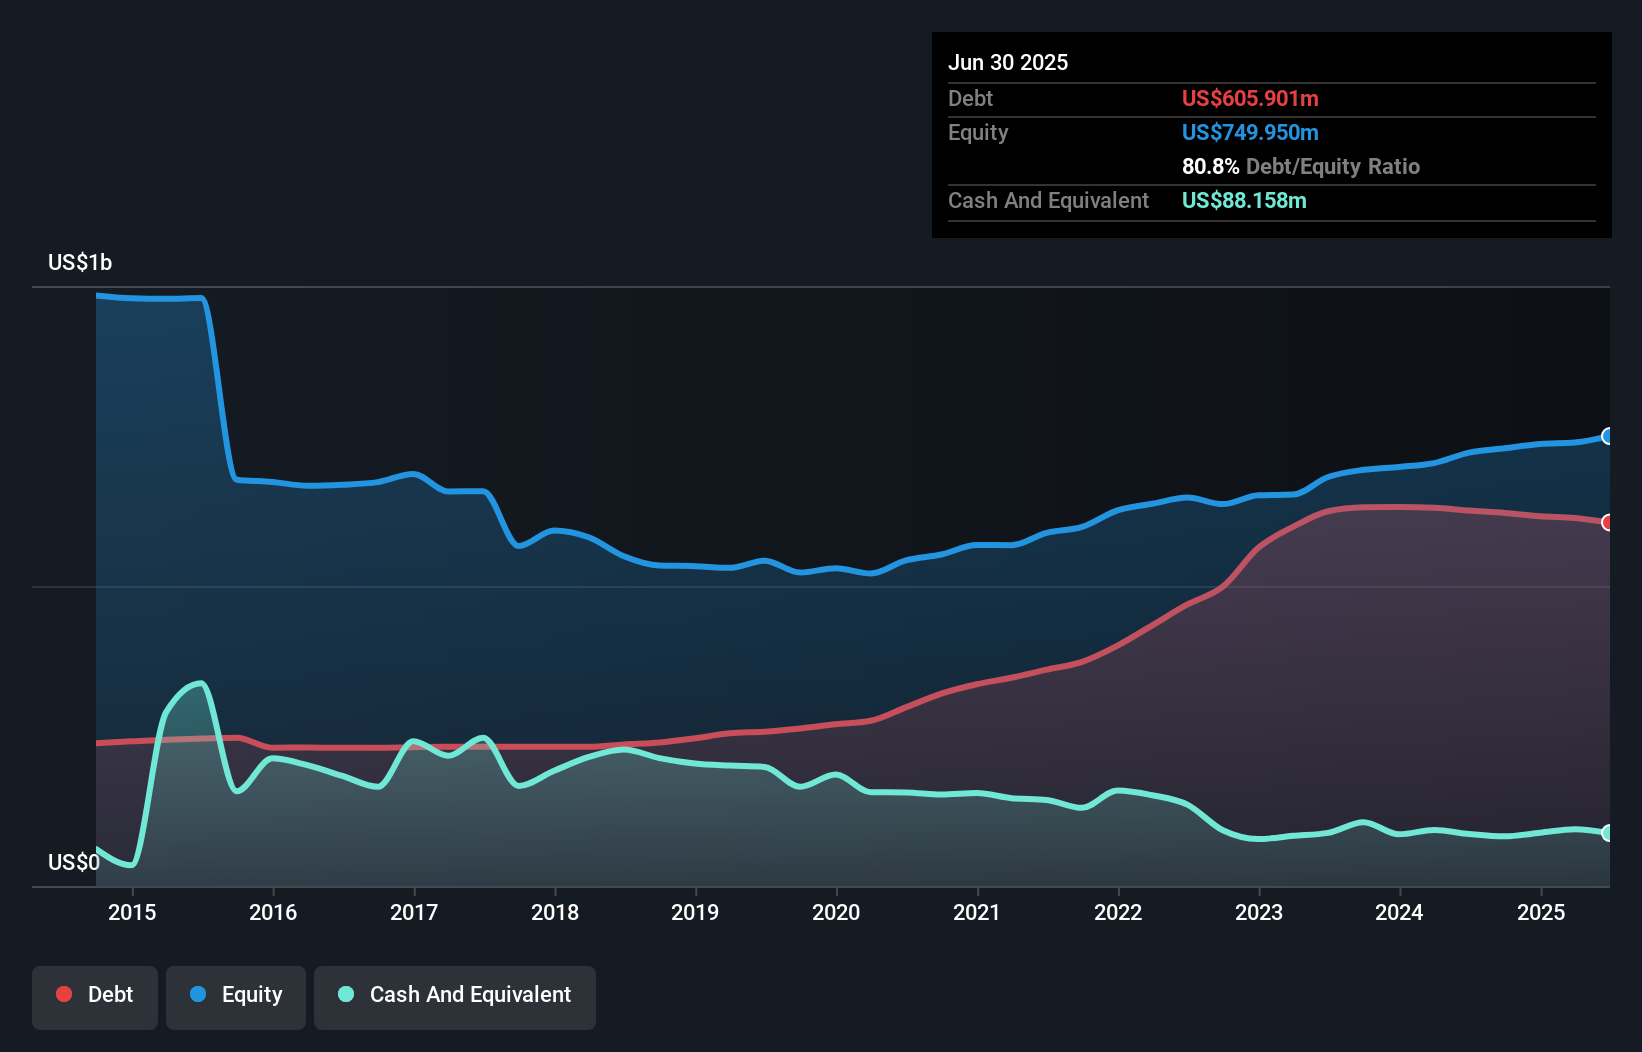Click the red Debt legend dot icon
This screenshot has width=1642, height=1052.
click(x=63, y=994)
